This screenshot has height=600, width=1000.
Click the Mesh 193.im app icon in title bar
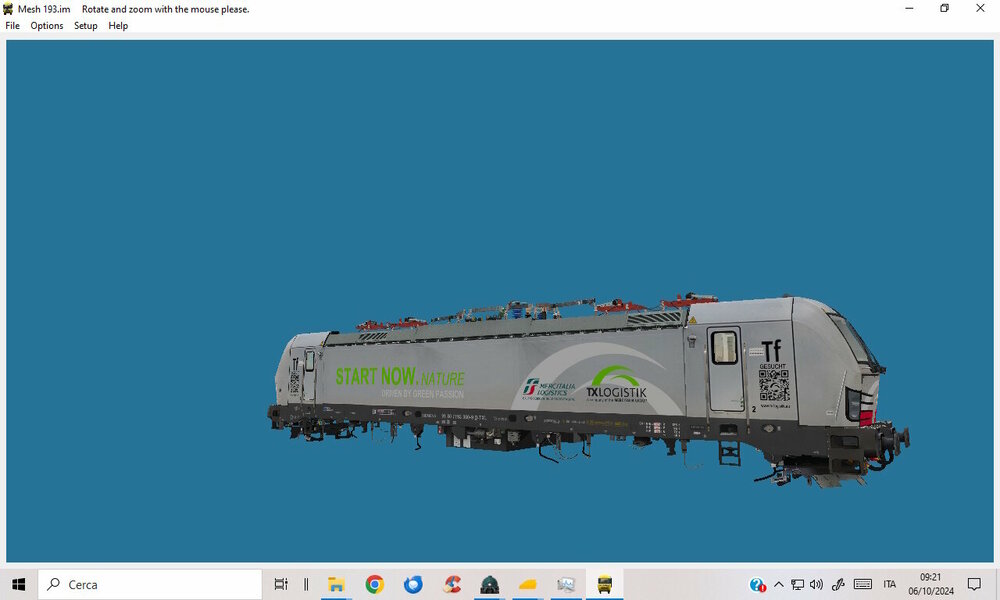click(8, 9)
